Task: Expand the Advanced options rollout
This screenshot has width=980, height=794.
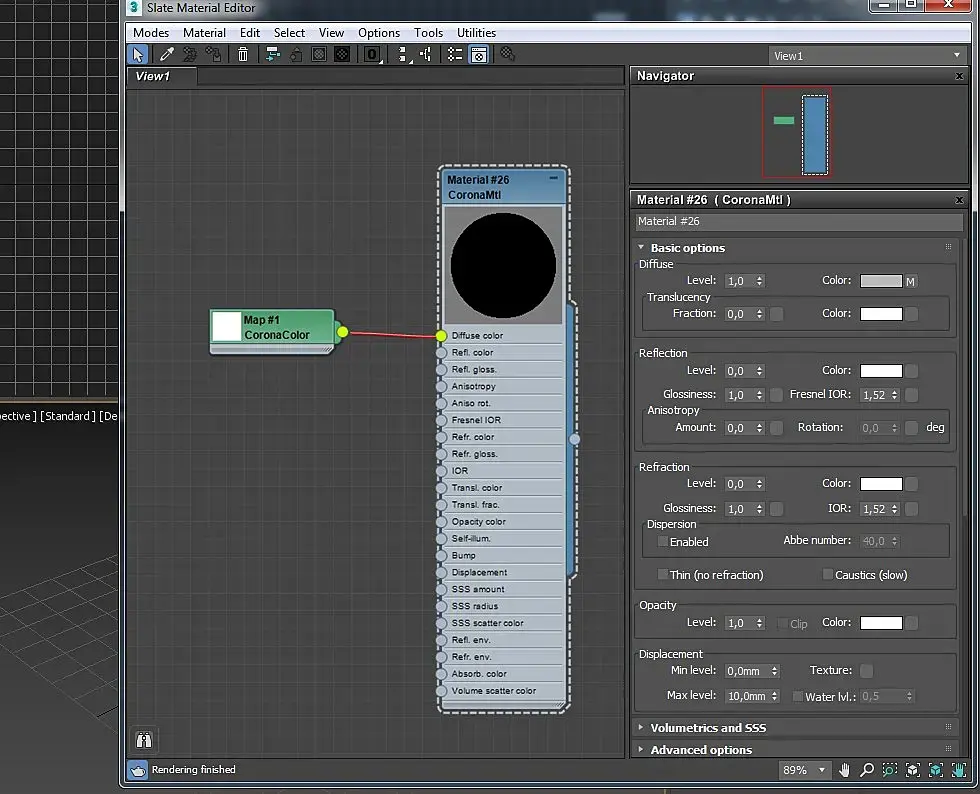Action: coord(701,750)
